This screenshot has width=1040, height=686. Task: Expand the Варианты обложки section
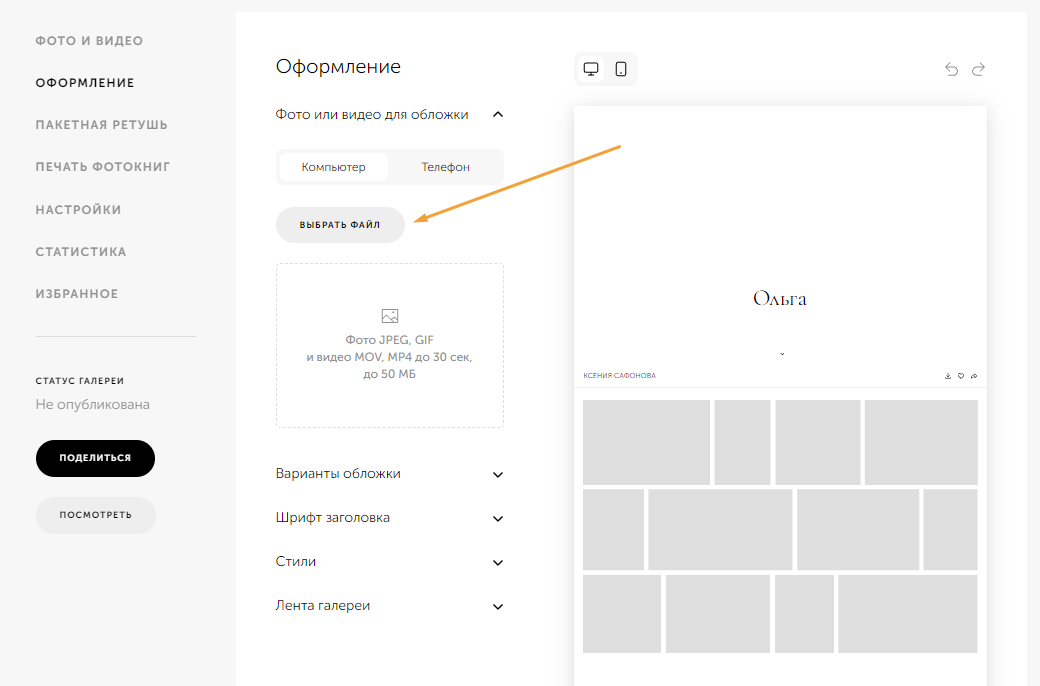click(x=389, y=474)
